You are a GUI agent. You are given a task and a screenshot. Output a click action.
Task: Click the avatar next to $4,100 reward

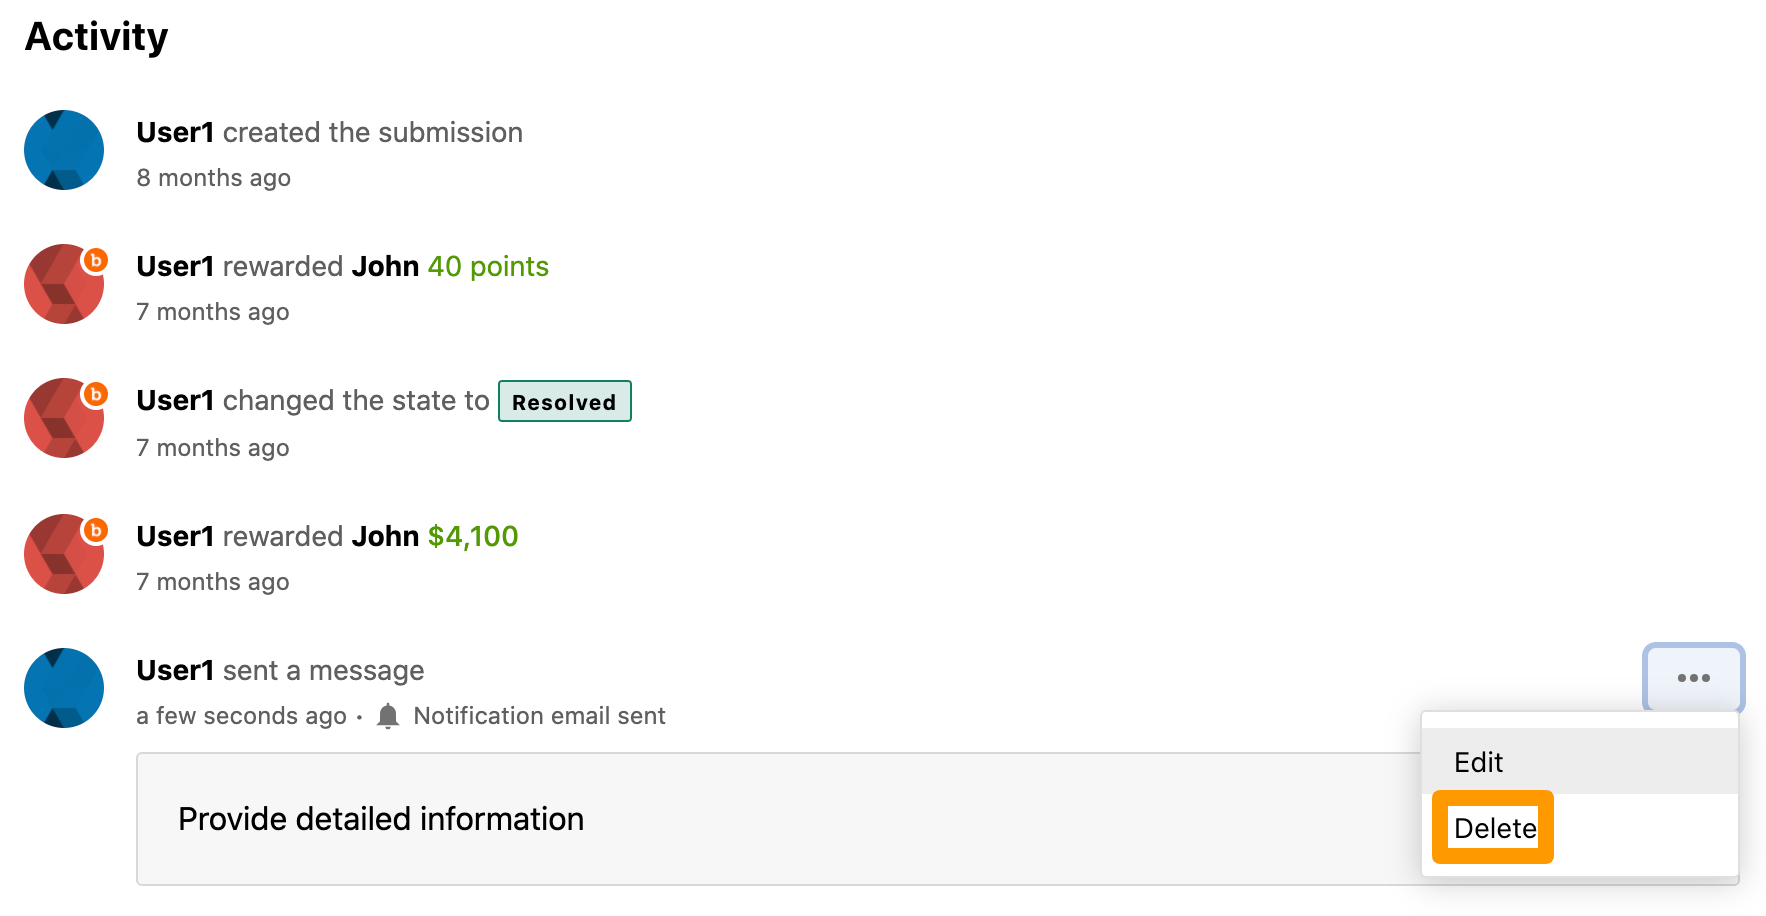[64, 554]
